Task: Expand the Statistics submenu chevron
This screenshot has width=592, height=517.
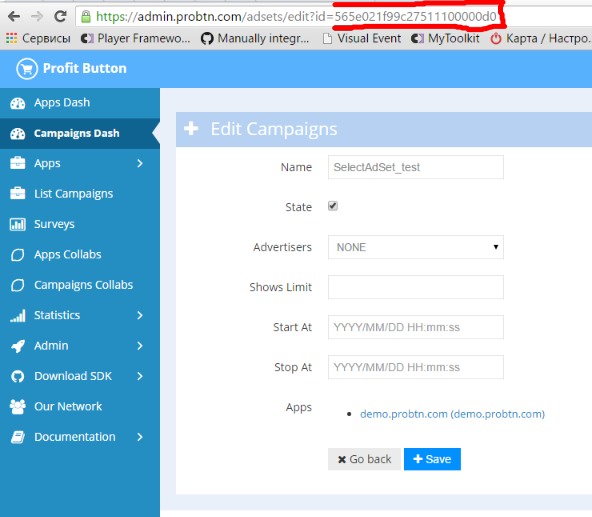Action: 140,315
